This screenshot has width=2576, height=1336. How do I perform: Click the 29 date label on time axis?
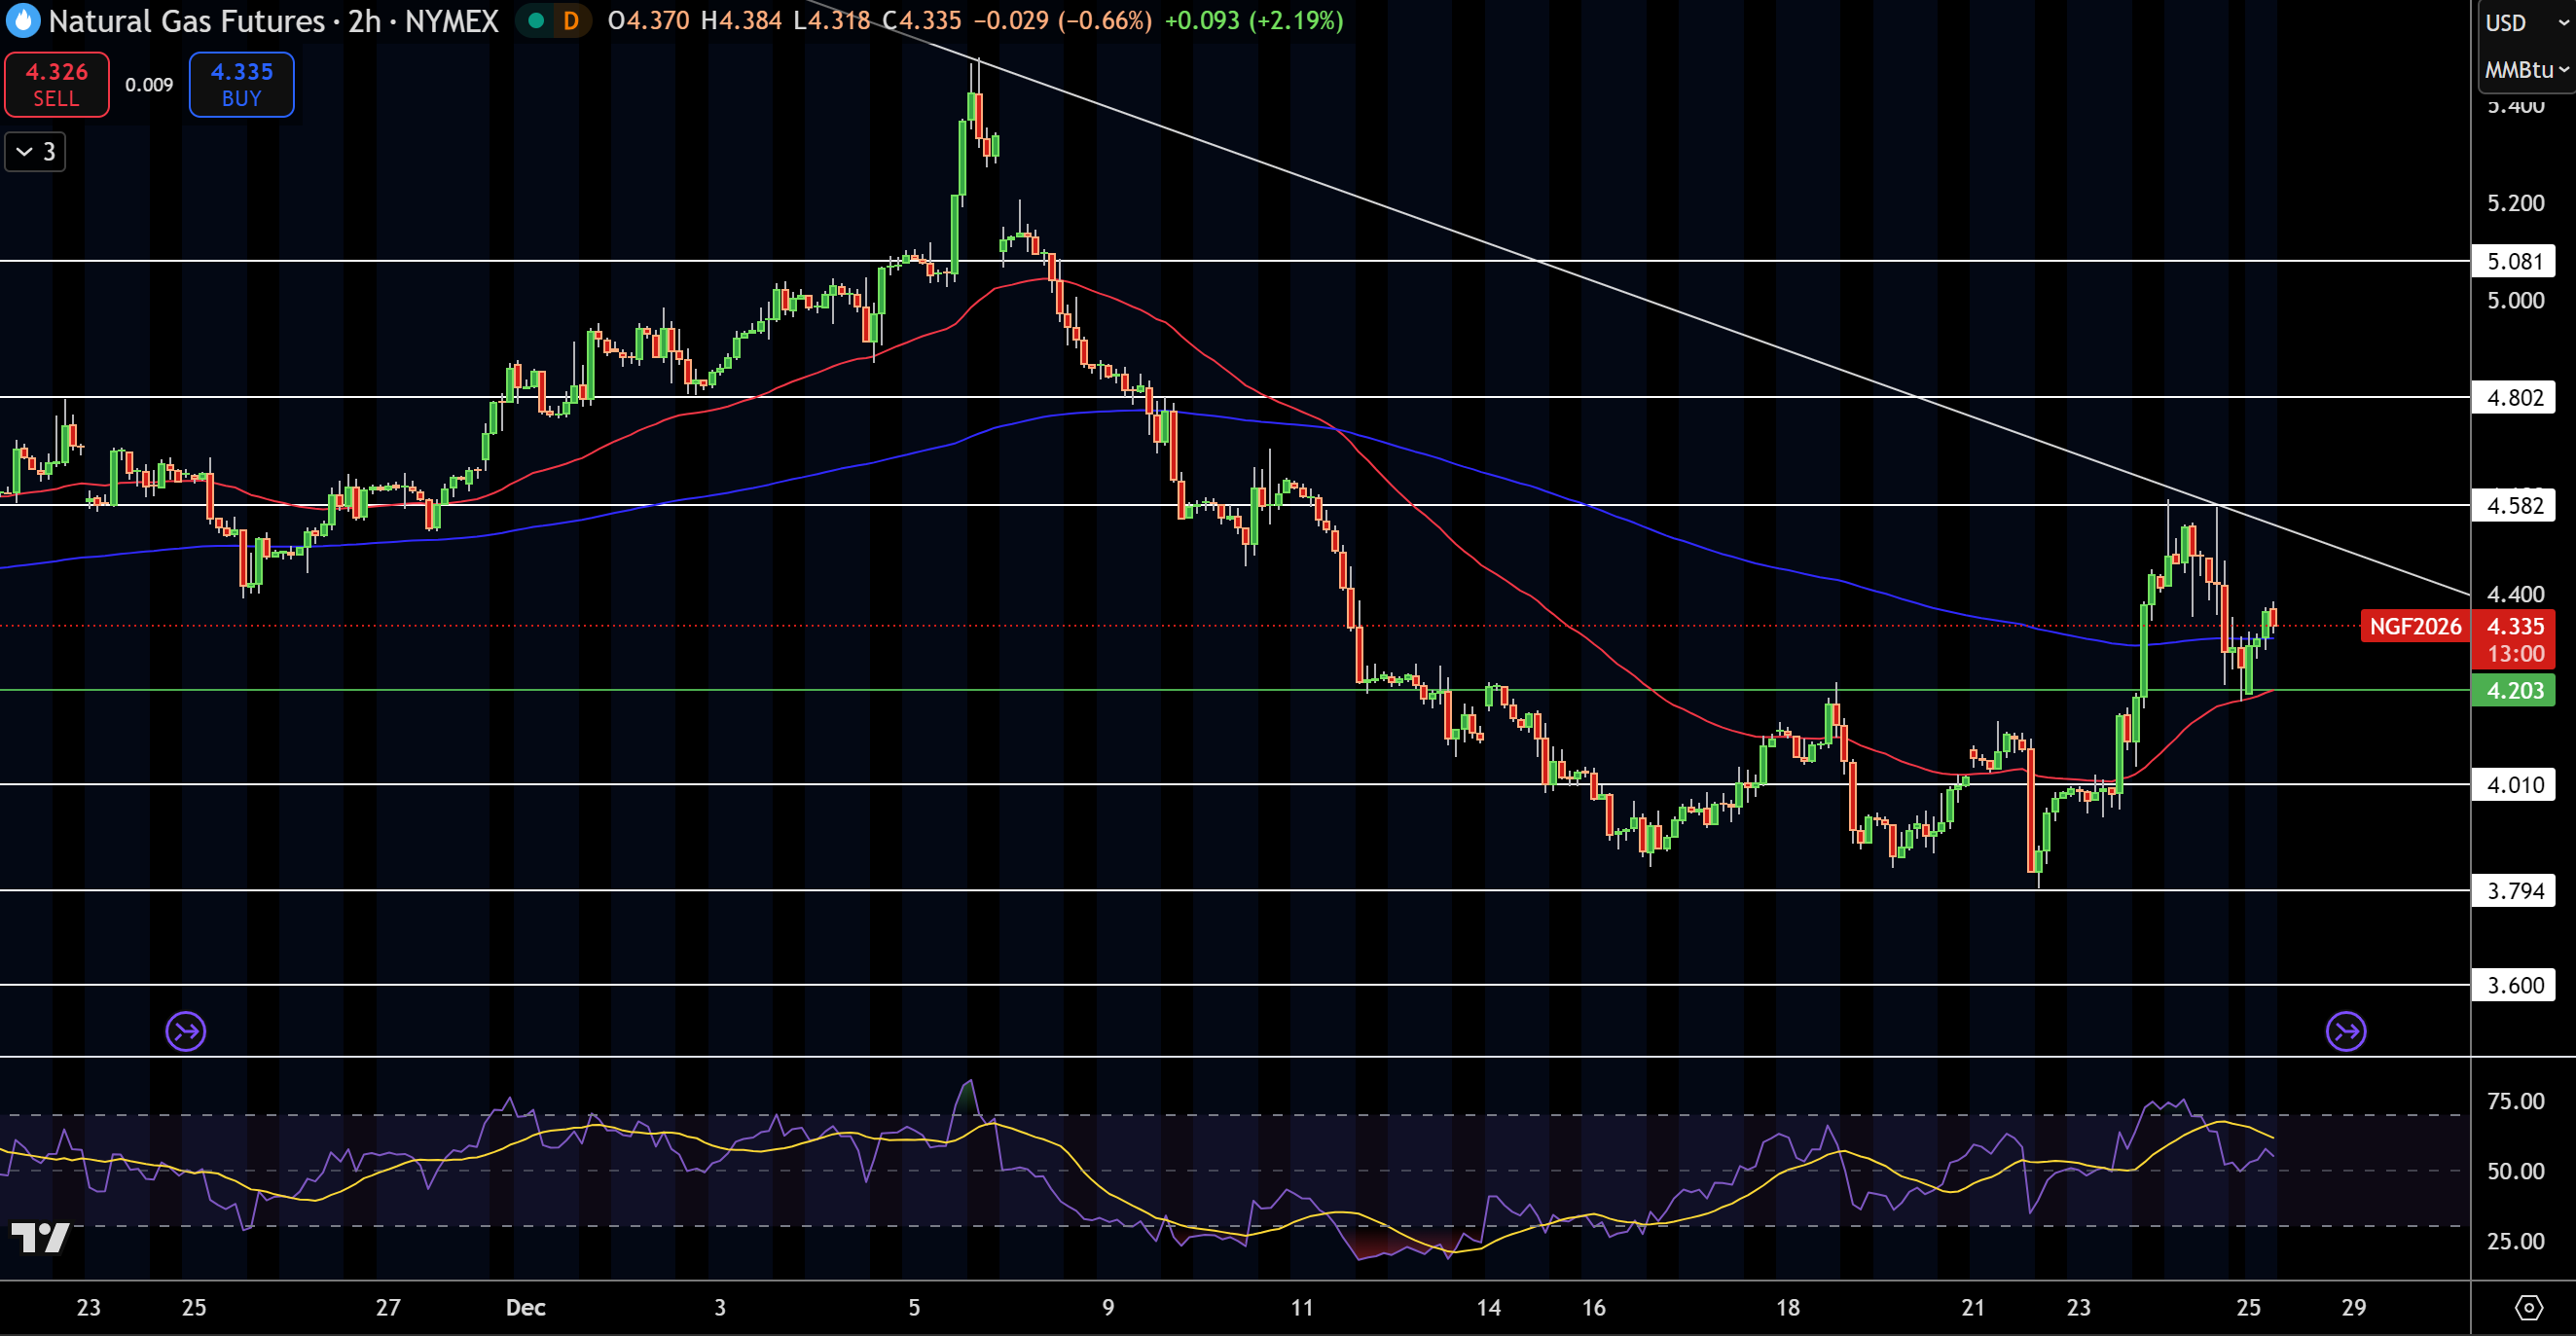pyautogui.click(x=2354, y=1307)
